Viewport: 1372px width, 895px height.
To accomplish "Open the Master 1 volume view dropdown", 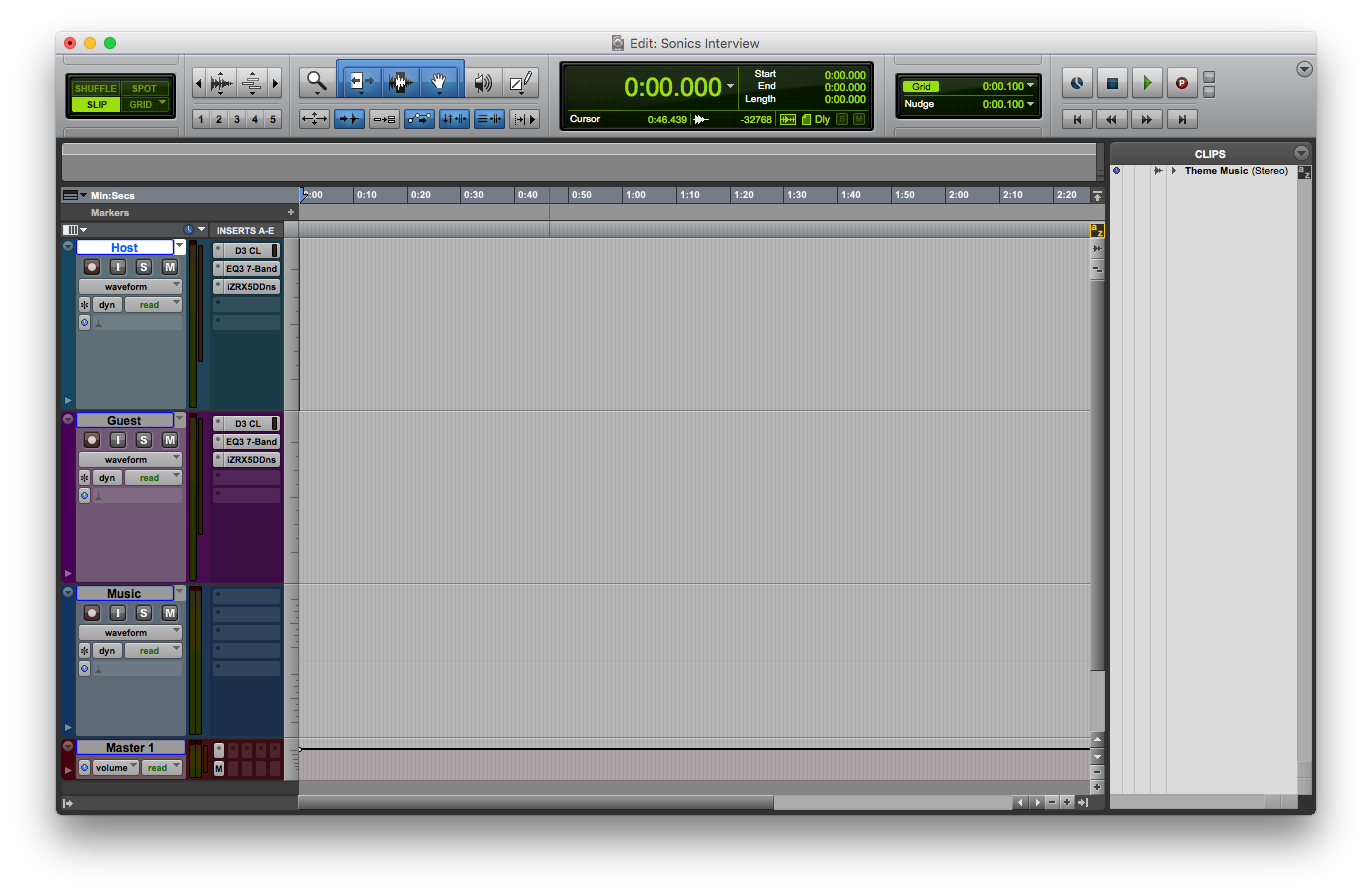I will click(x=116, y=768).
